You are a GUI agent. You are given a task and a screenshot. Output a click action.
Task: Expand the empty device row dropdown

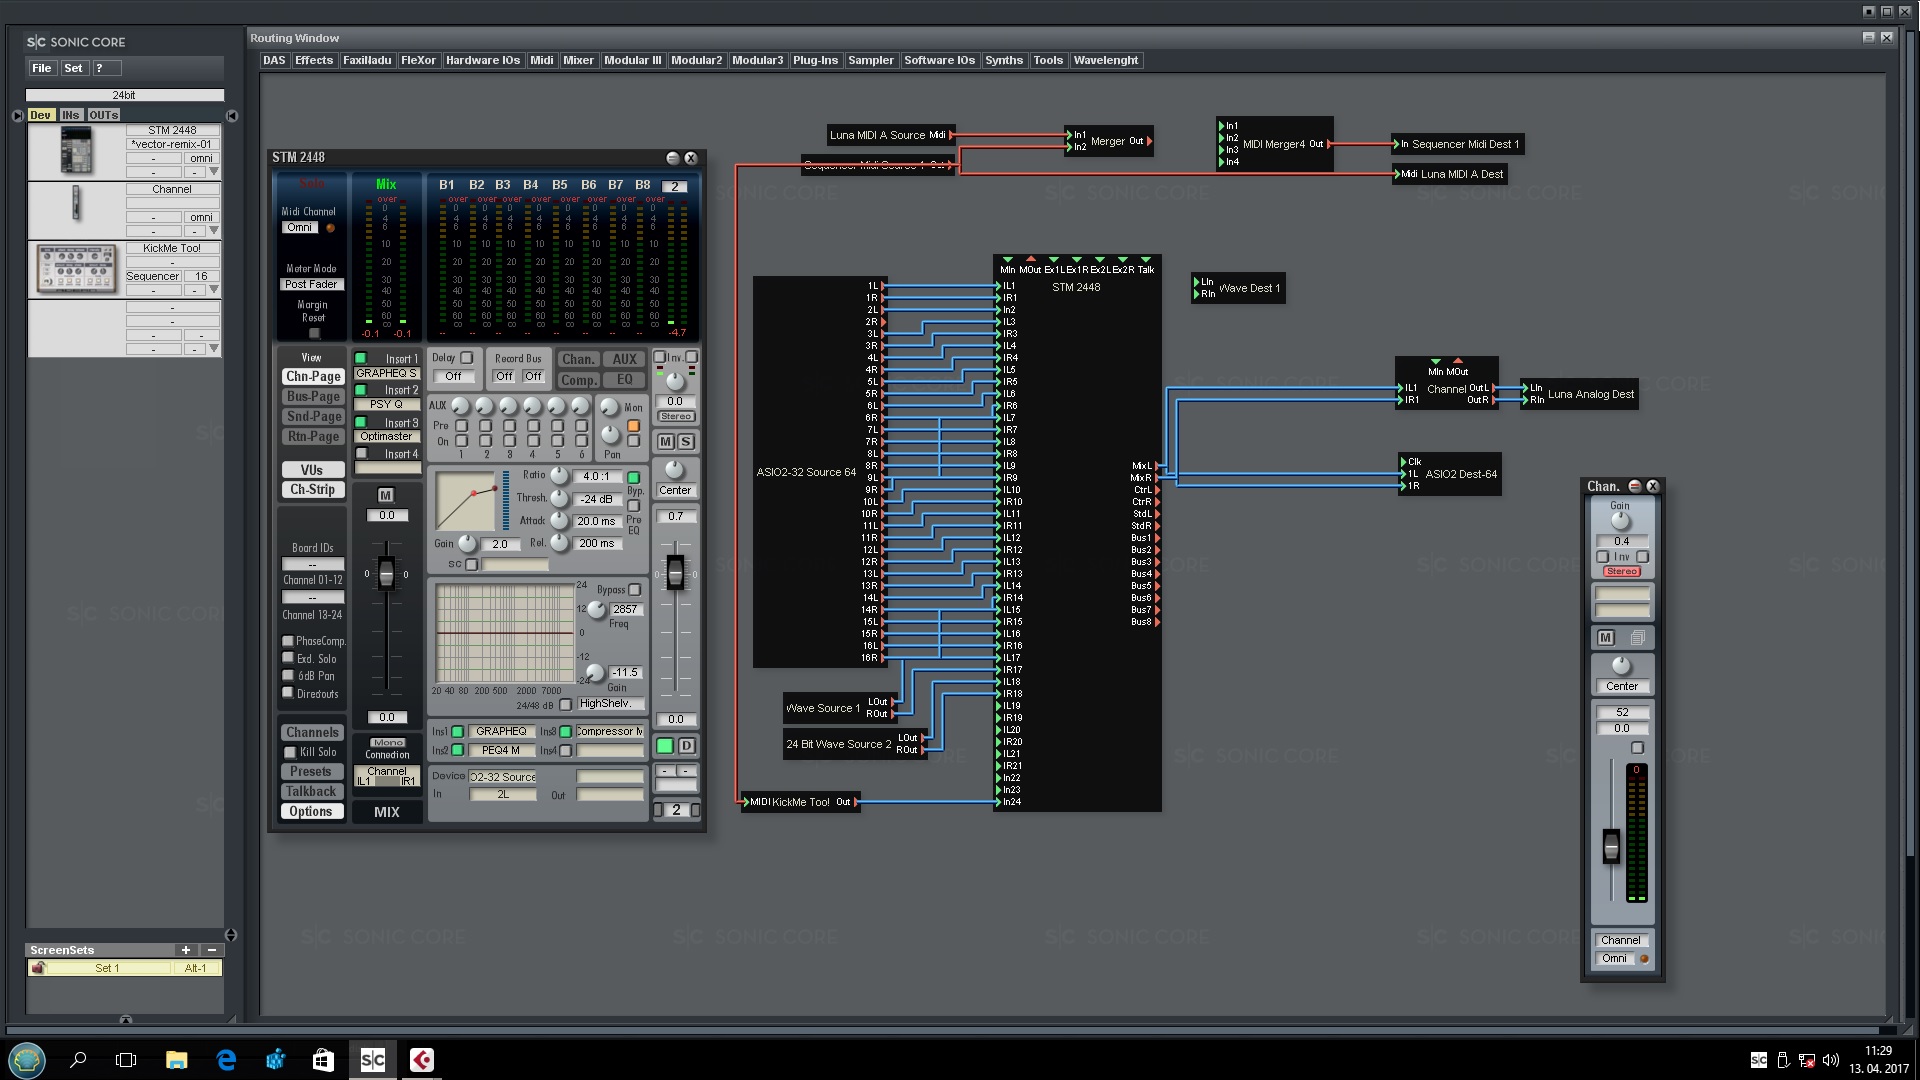[213, 349]
